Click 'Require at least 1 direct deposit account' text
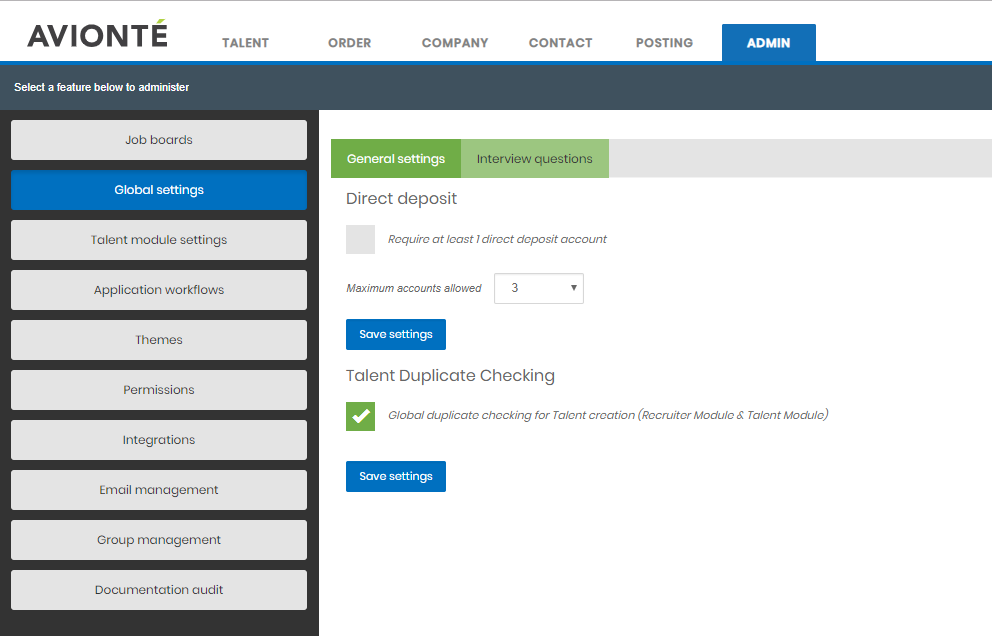Image resolution: width=992 pixels, height=636 pixels. point(497,239)
